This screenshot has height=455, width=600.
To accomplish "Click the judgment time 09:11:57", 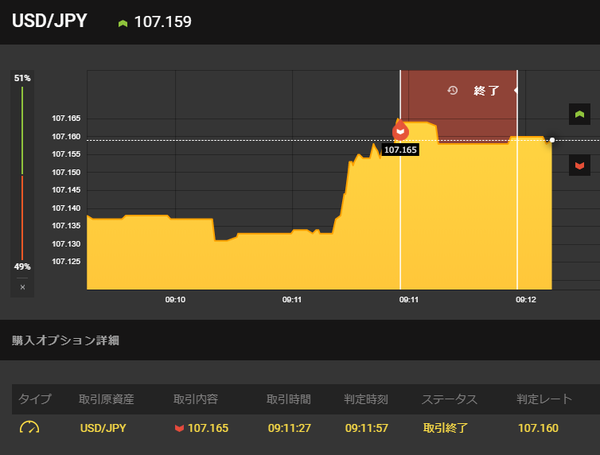I will [367, 428].
